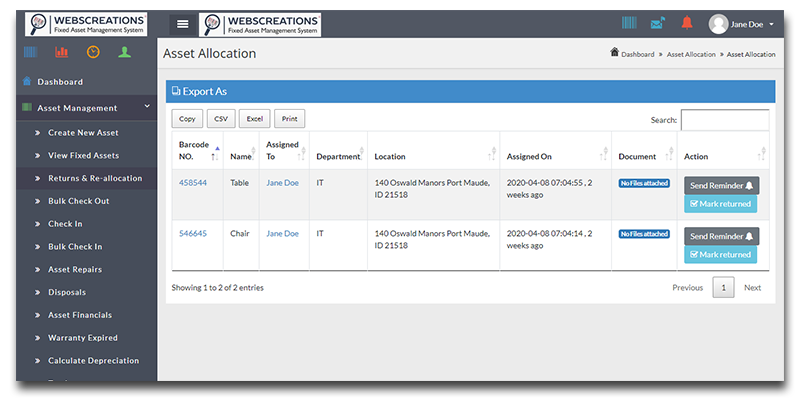Open Asset Repairs
The width and height of the screenshot is (800, 398).
click(75, 269)
